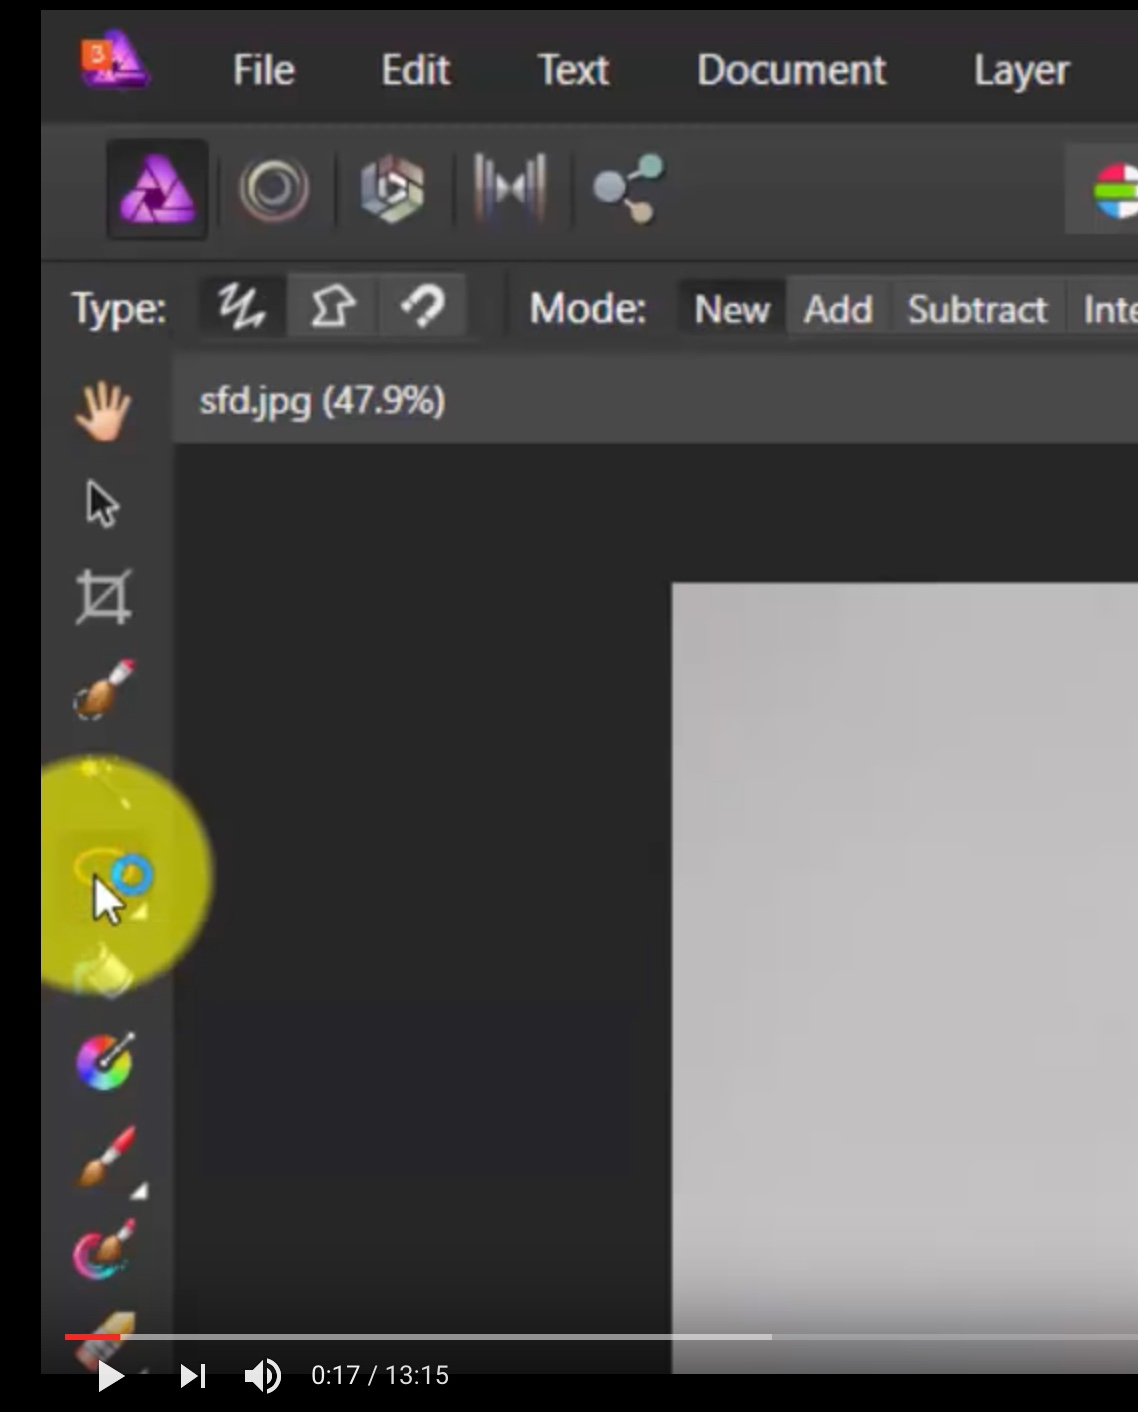This screenshot has height=1412, width=1138.
Task: Adjust the video playback volume icon
Action: click(x=263, y=1376)
